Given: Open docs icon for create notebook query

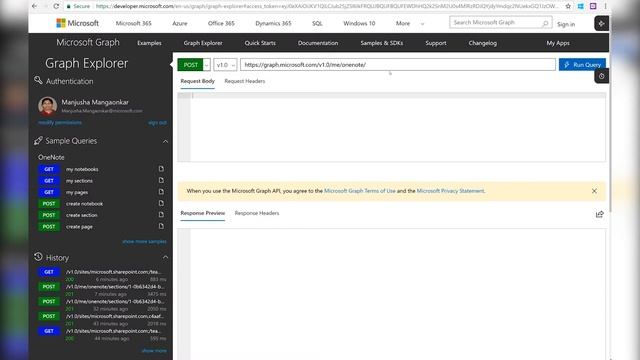Looking at the screenshot, I should coord(161,203).
